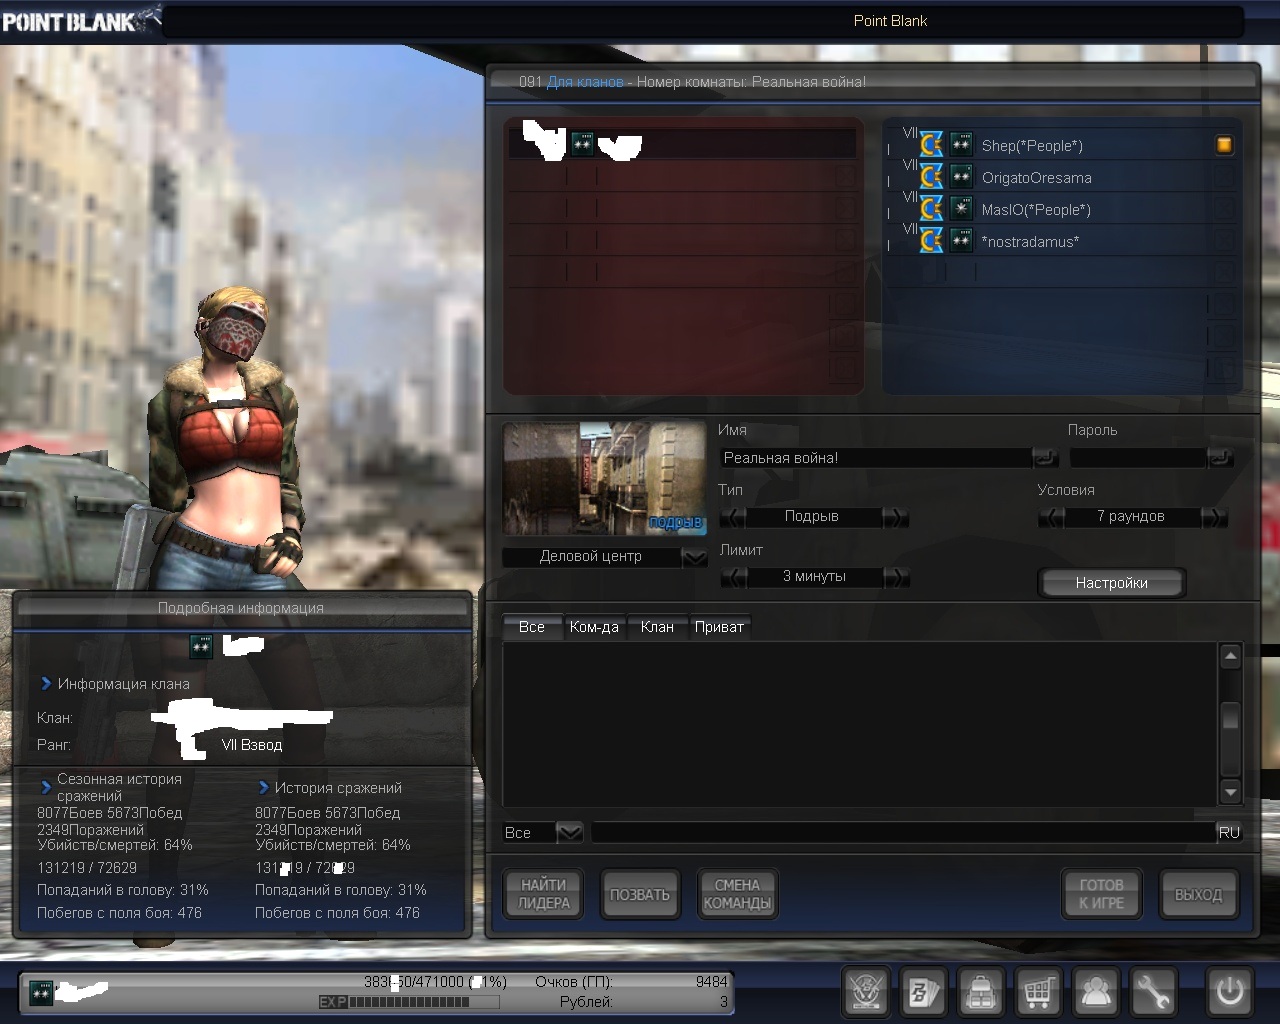This screenshot has height=1024, width=1280.
Task: Click the rank insignia beside *nostradamus*
Action: point(961,241)
